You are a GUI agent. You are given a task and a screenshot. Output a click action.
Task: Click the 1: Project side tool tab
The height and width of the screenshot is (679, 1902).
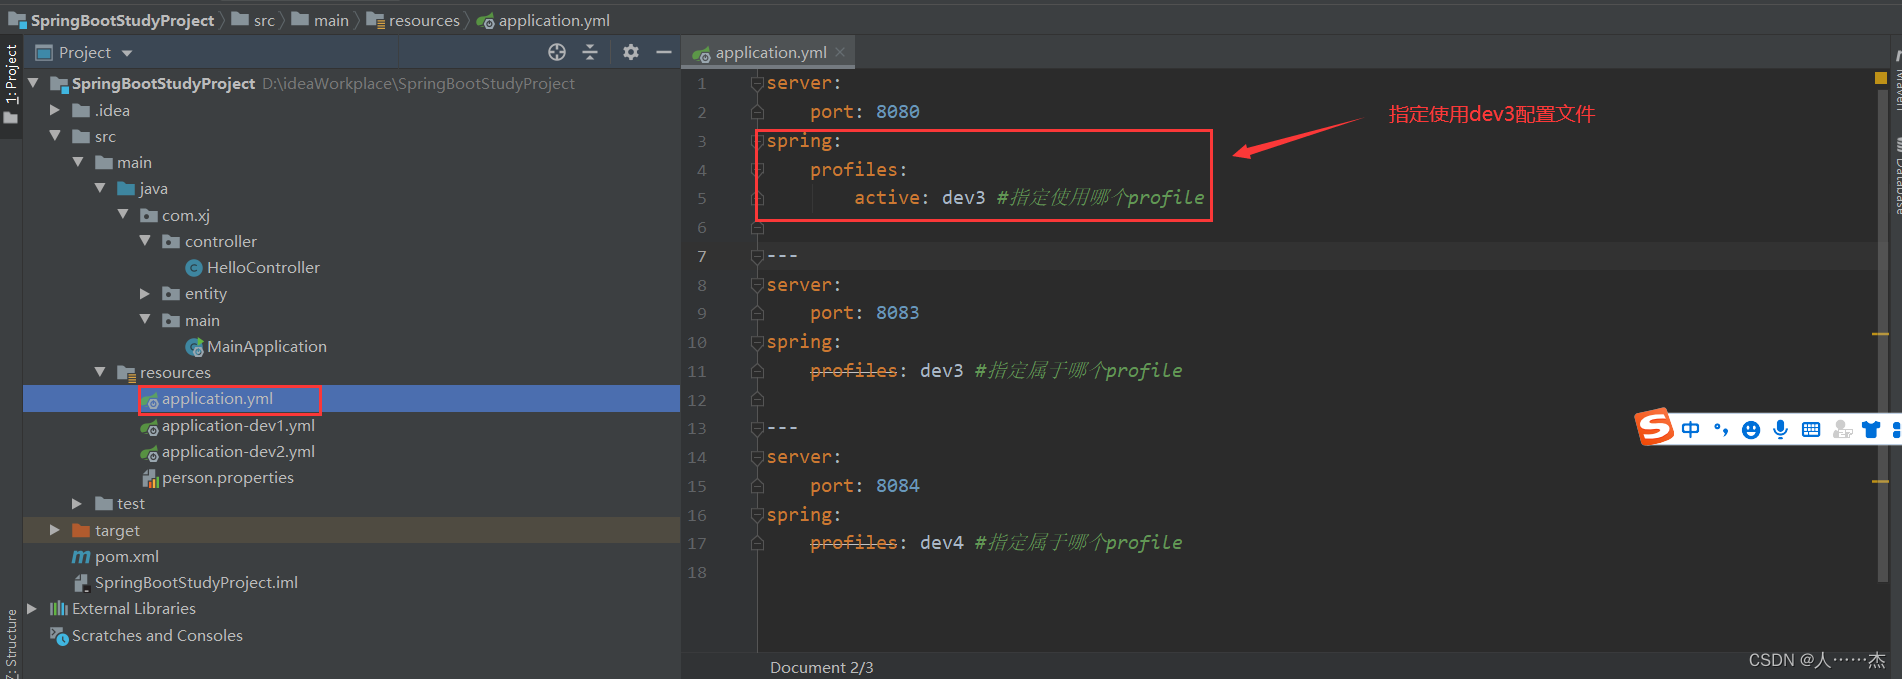(x=11, y=84)
